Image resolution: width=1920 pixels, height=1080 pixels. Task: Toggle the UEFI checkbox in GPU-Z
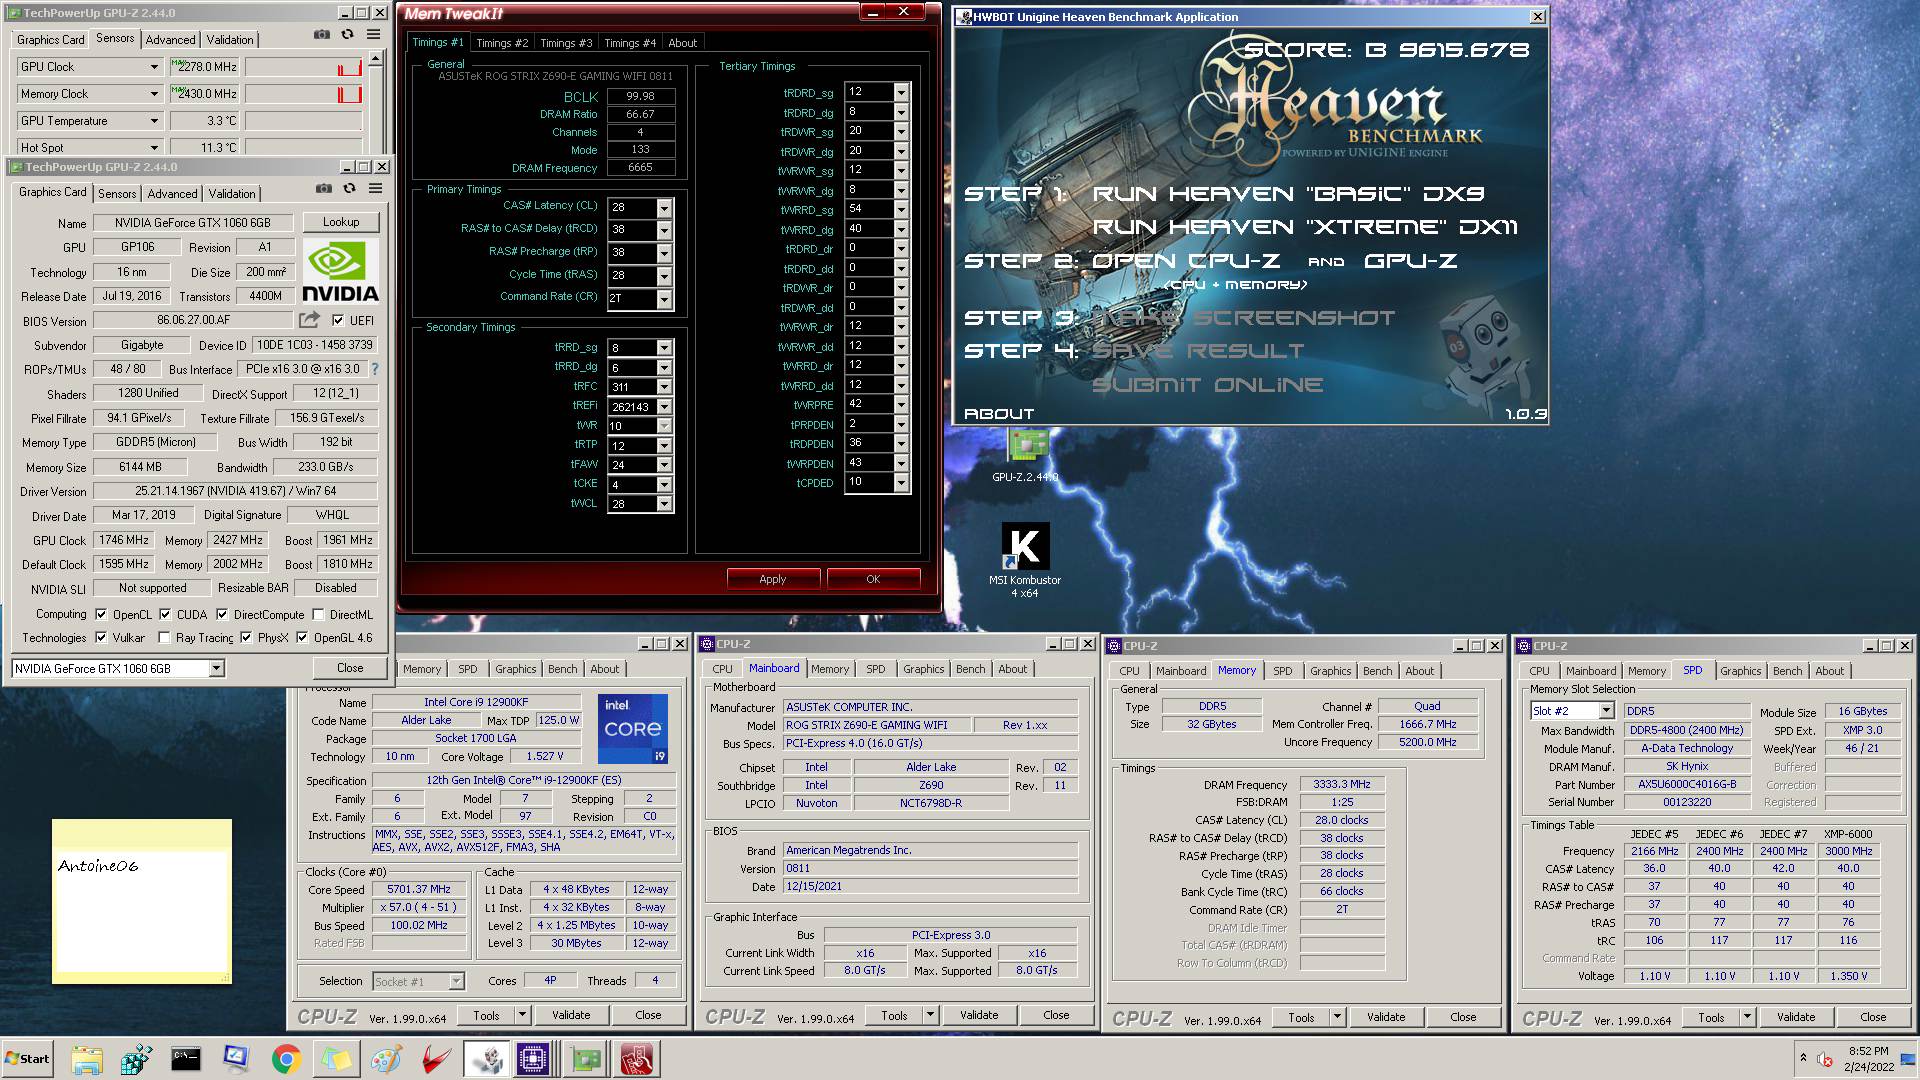pyautogui.click(x=338, y=320)
